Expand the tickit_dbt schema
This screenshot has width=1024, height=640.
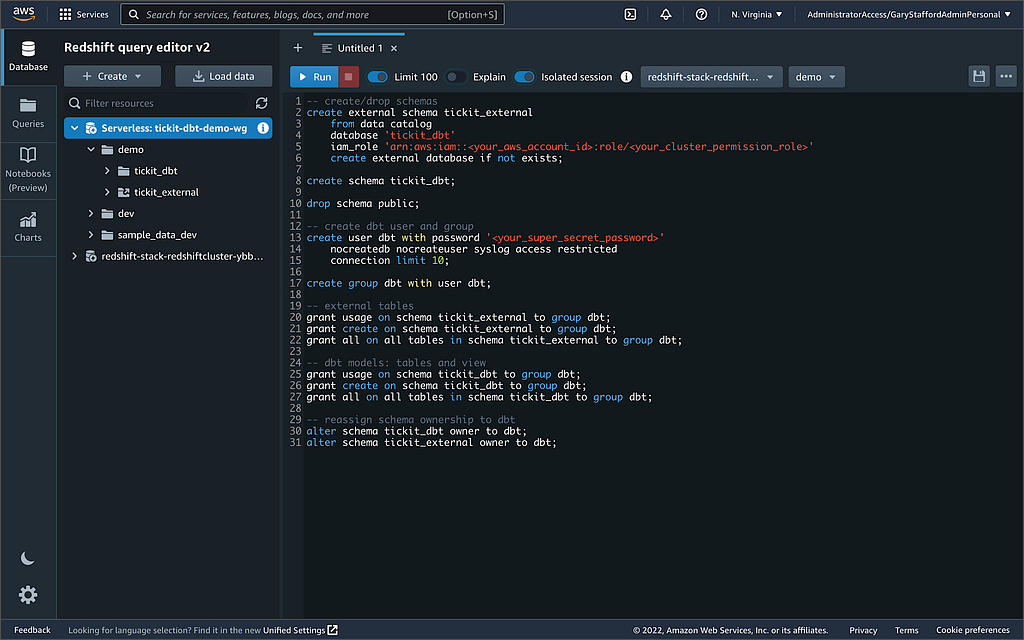coord(107,170)
